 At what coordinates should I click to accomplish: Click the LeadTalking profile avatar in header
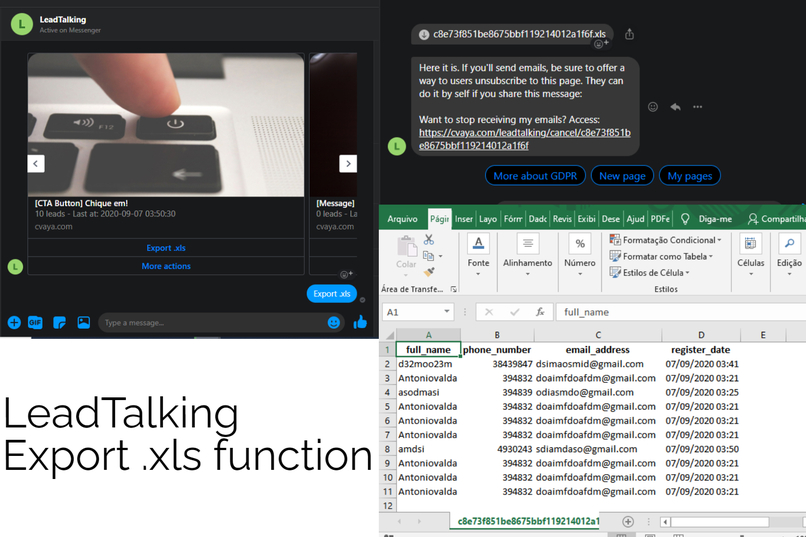22,24
